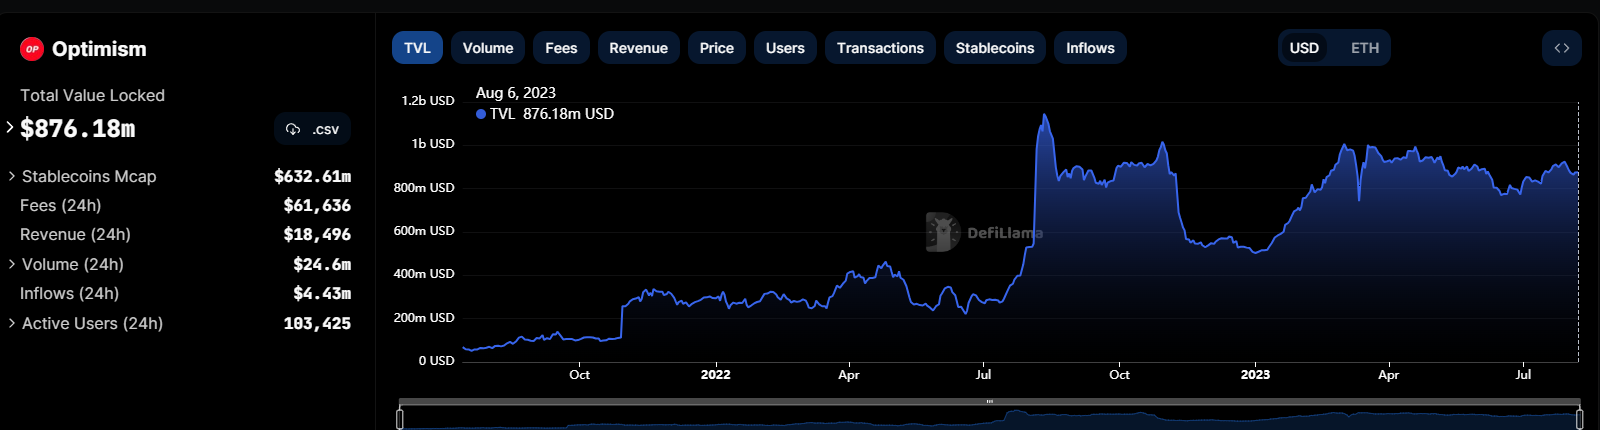Click the 0 USD y-axis label
Image resolution: width=1600 pixels, height=430 pixels.
point(436,360)
